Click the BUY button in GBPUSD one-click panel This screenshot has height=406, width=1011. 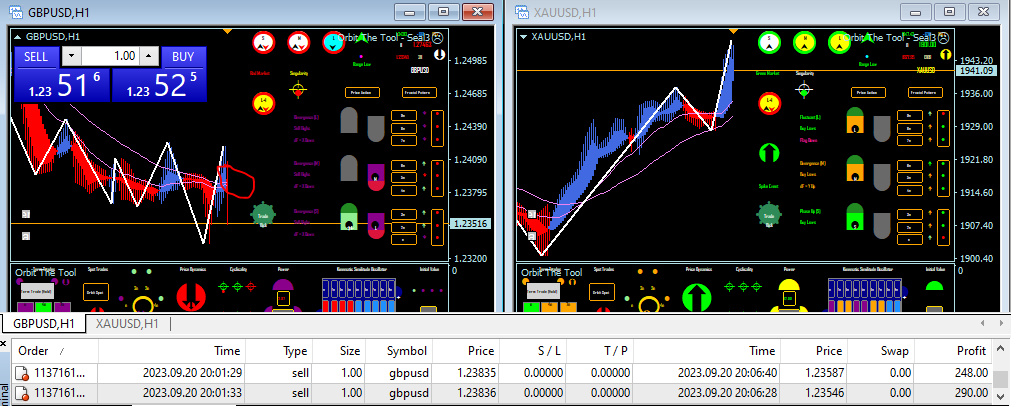(183, 57)
